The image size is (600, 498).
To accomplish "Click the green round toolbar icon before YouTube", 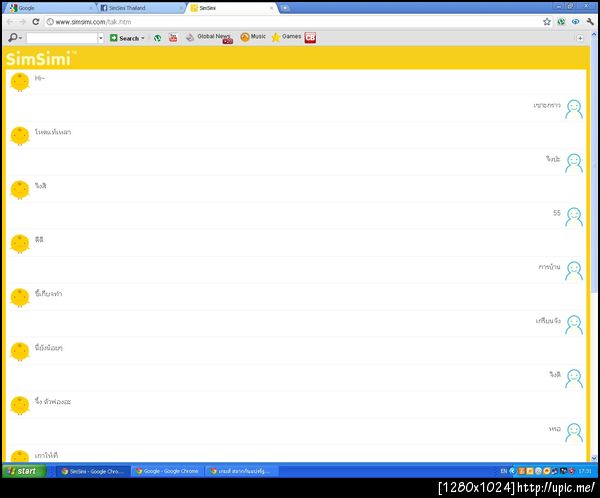I will (x=157, y=38).
